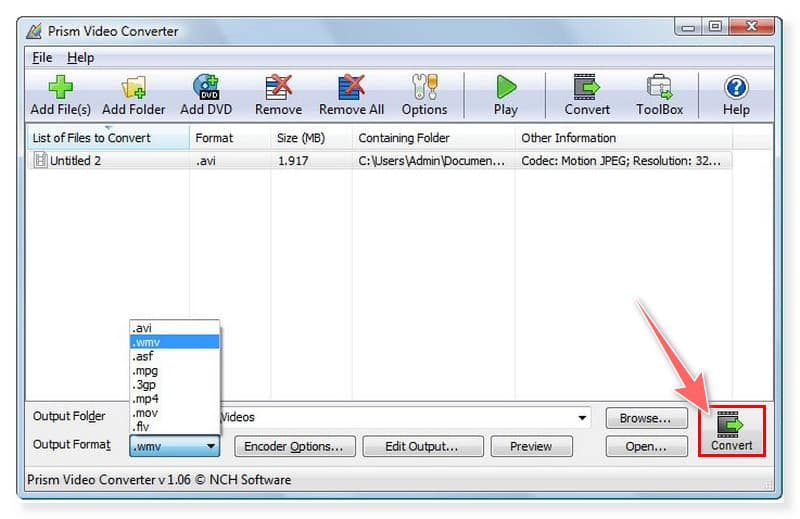Screen dimensions: 800x519
Task: Choose .avi in output format list
Action: (x=175, y=328)
